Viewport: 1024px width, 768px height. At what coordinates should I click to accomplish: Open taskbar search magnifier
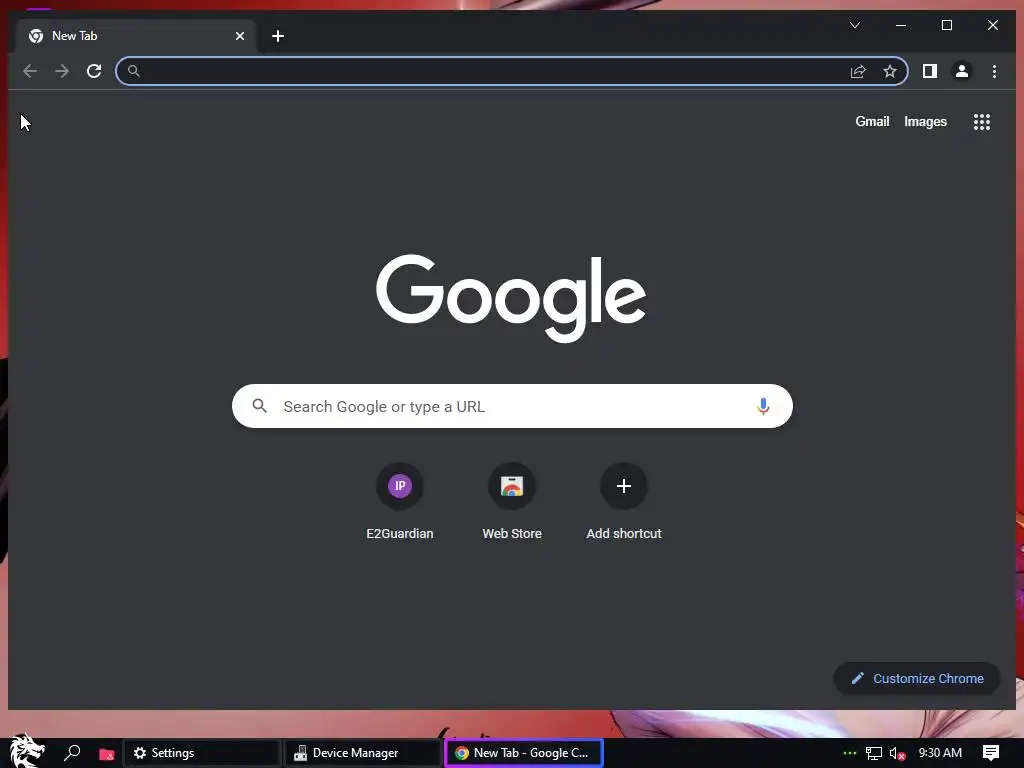[x=72, y=753]
